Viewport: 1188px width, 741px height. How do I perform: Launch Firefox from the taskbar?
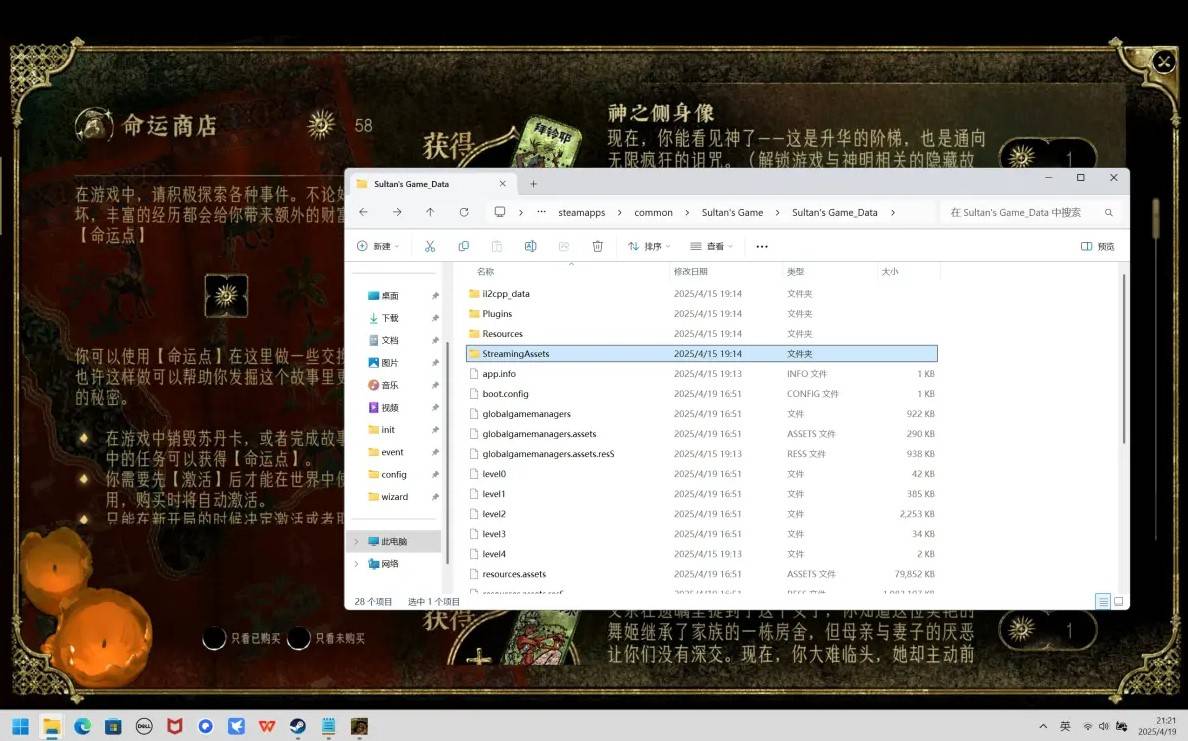click(x=206, y=725)
